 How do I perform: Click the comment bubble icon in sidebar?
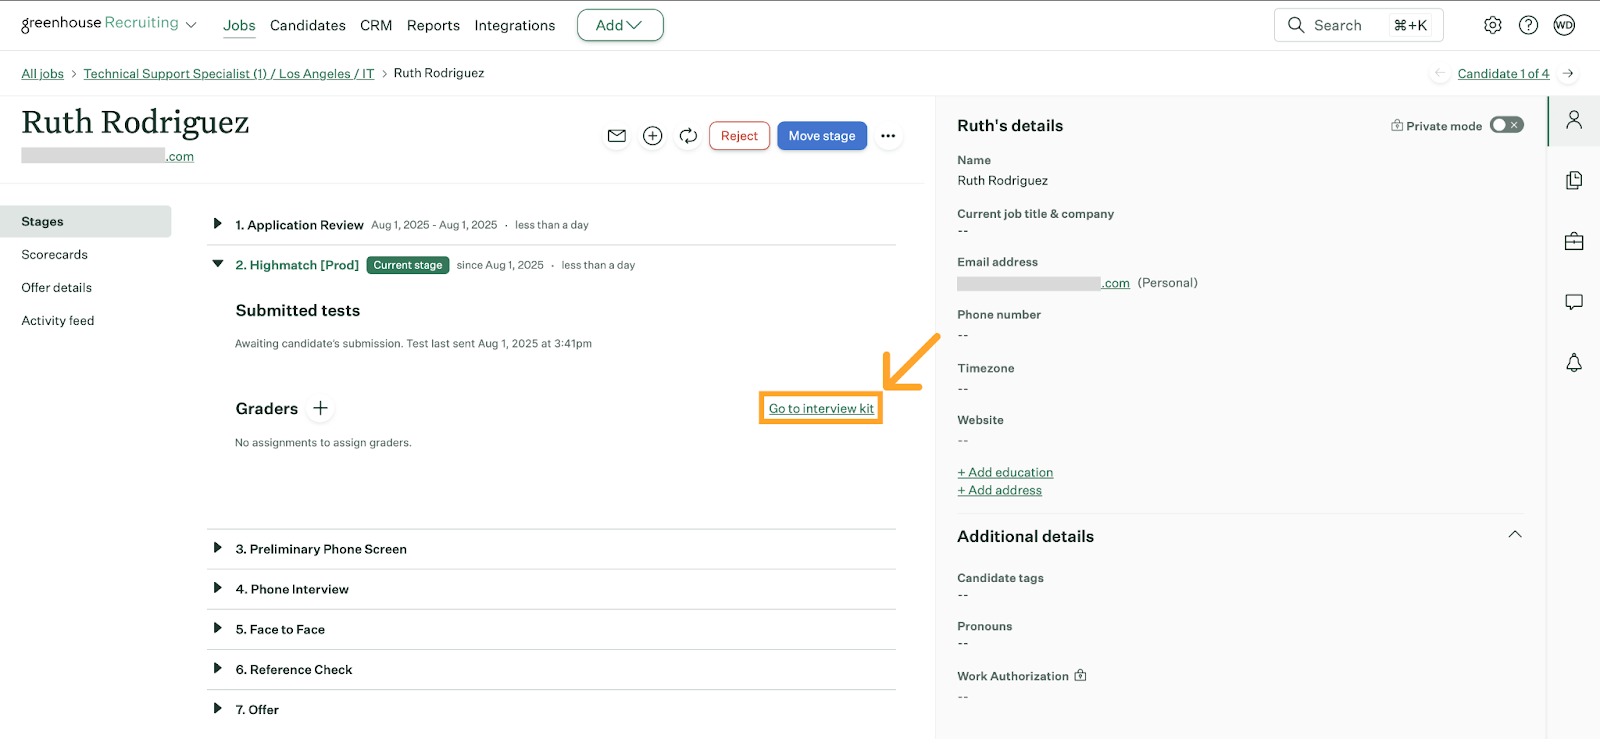(1573, 302)
